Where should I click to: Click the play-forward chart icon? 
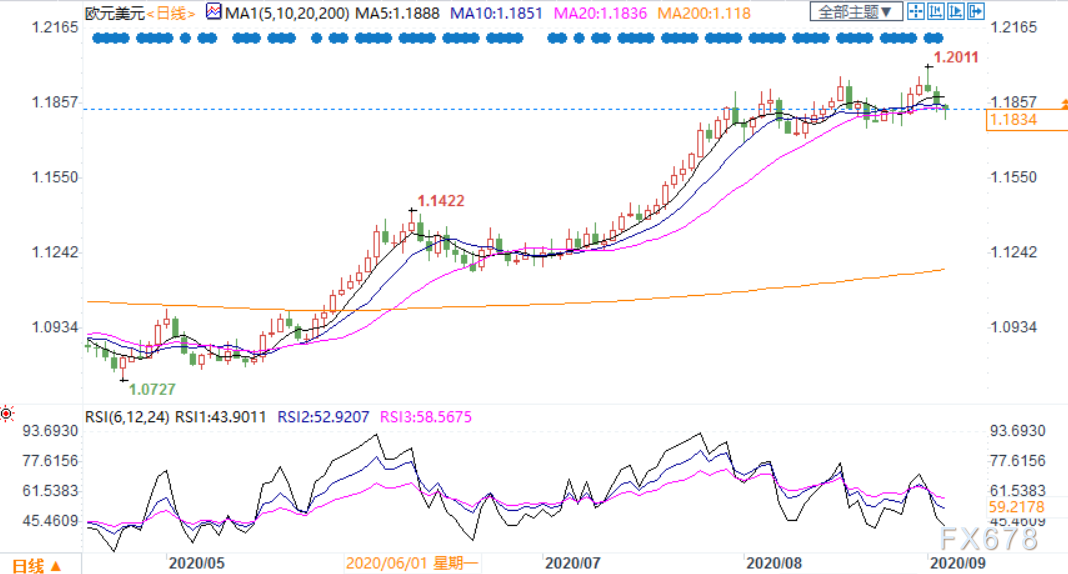[956, 11]
